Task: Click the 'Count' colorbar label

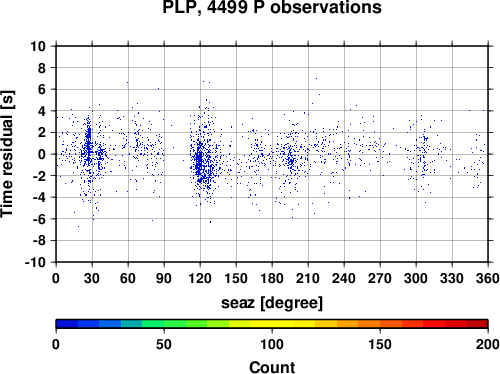Action: 272,367
